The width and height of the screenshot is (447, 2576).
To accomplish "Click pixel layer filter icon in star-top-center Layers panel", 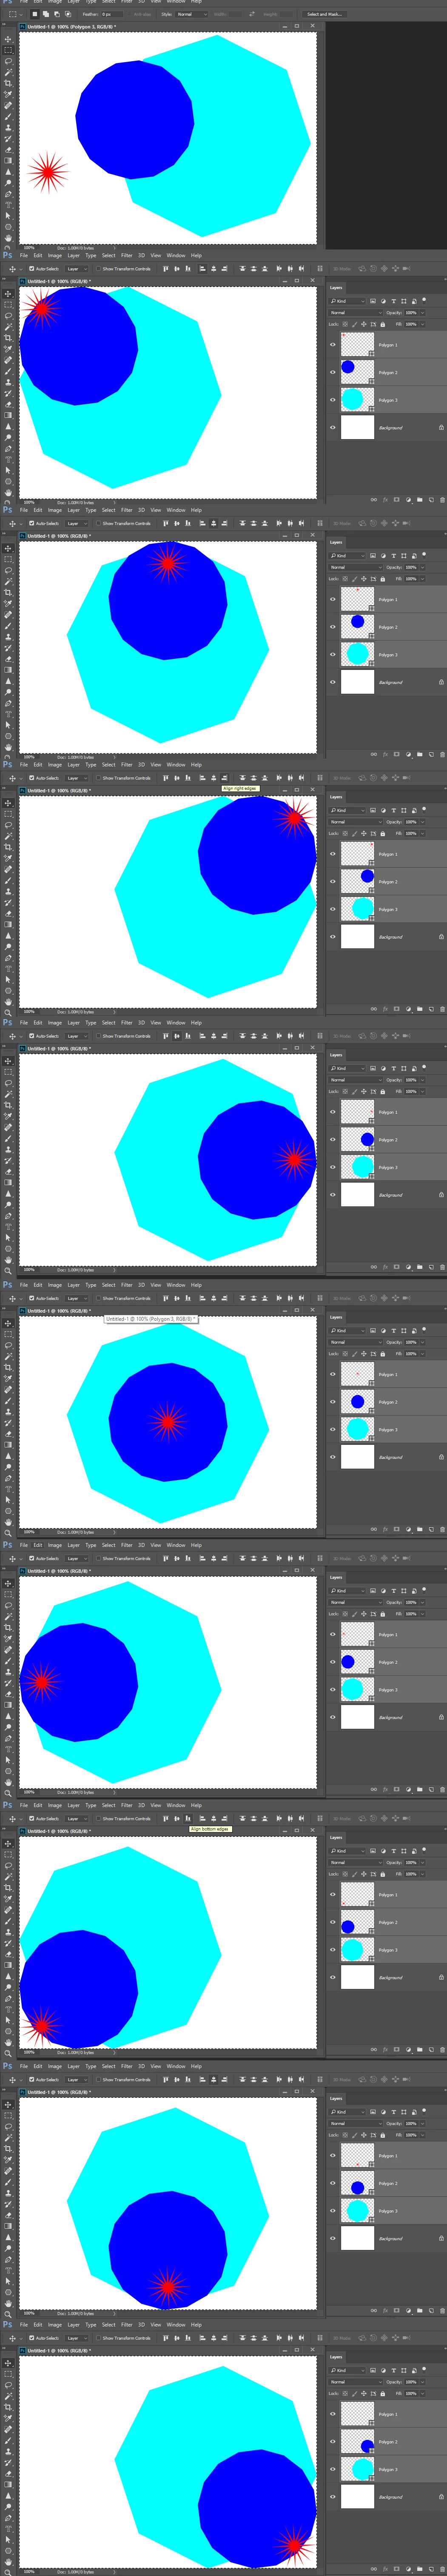I will 373,555.
